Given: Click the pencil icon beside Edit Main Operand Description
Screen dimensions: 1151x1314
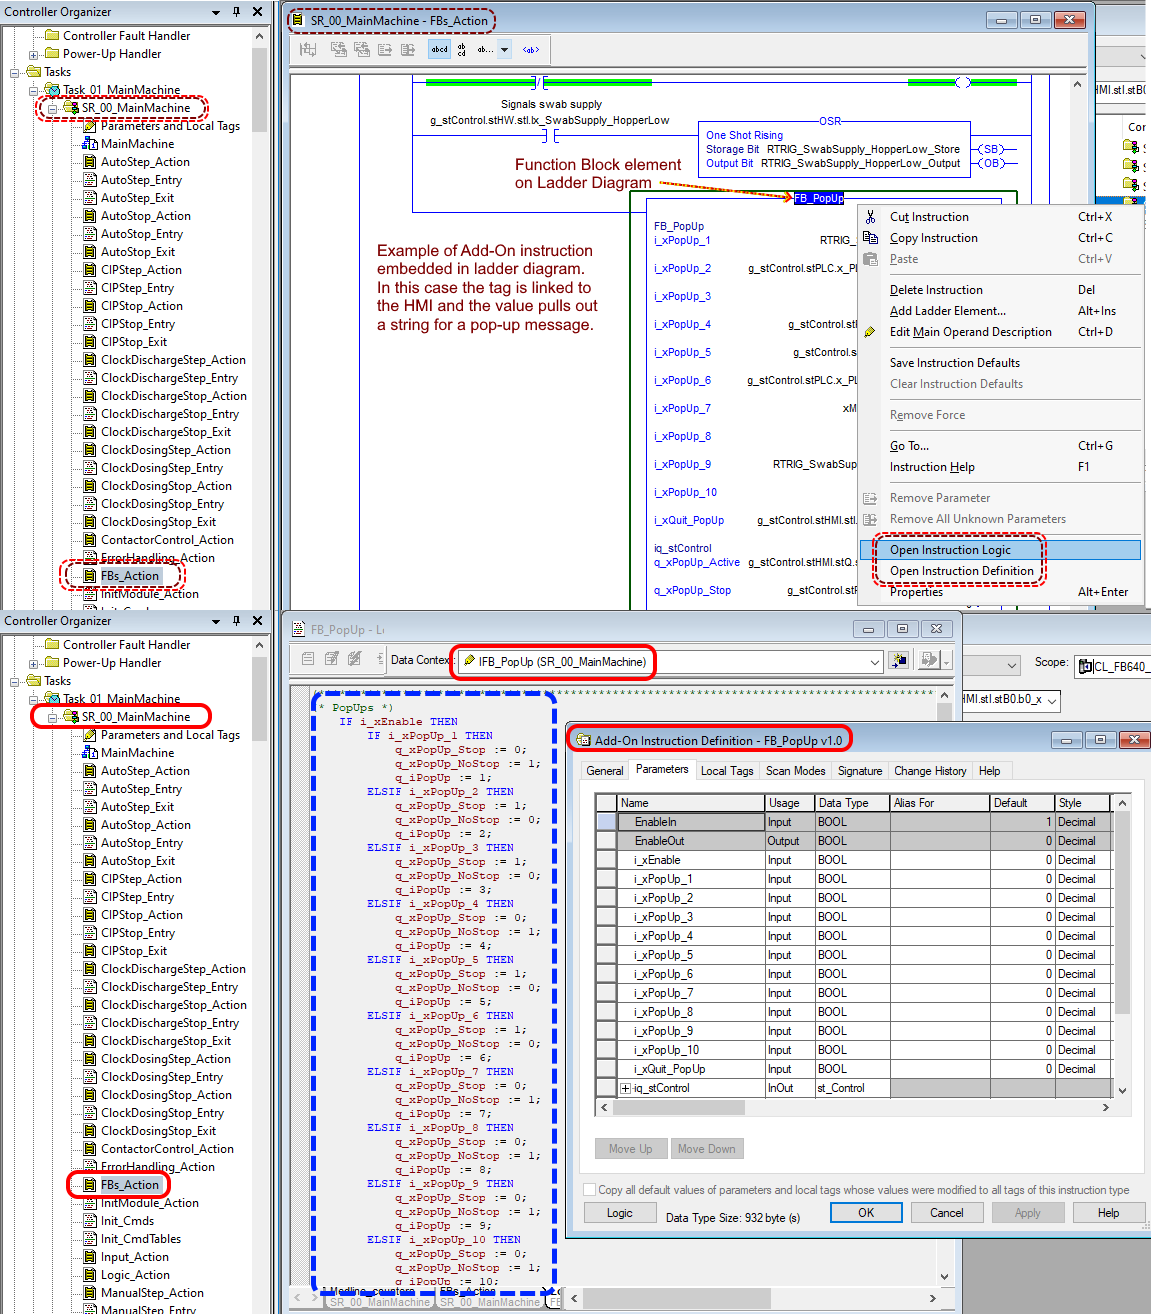Looking at the screenshot, I should pyautogui.click(x=870, y=332).
